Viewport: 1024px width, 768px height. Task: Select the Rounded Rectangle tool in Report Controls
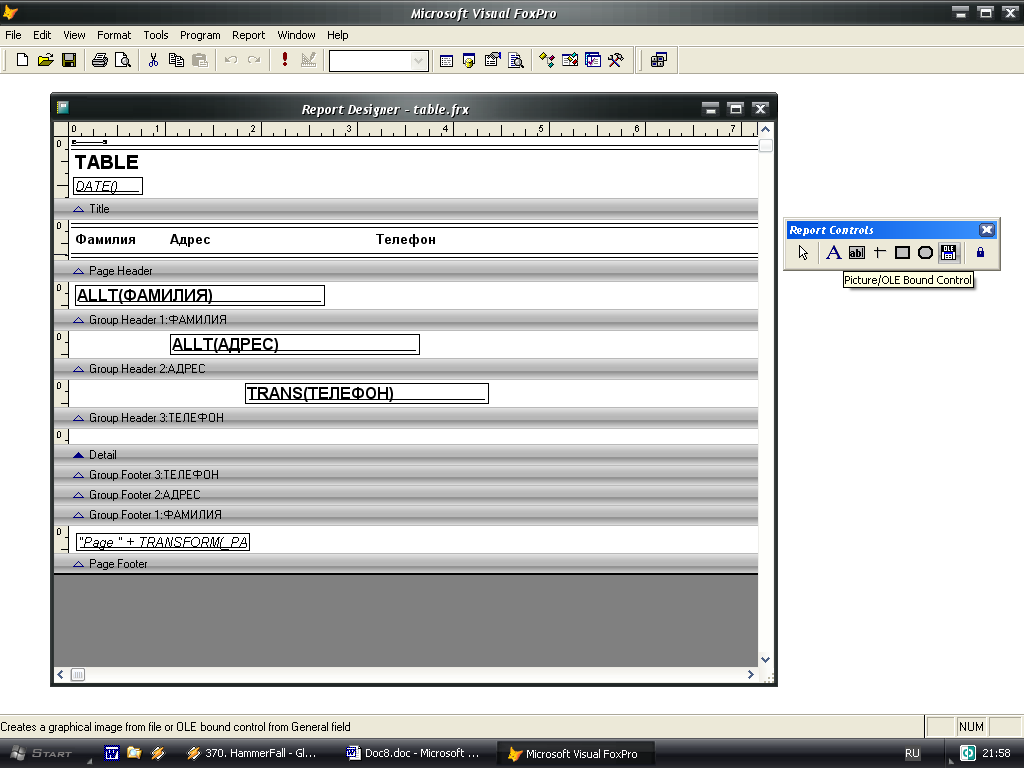pos(925,253)
